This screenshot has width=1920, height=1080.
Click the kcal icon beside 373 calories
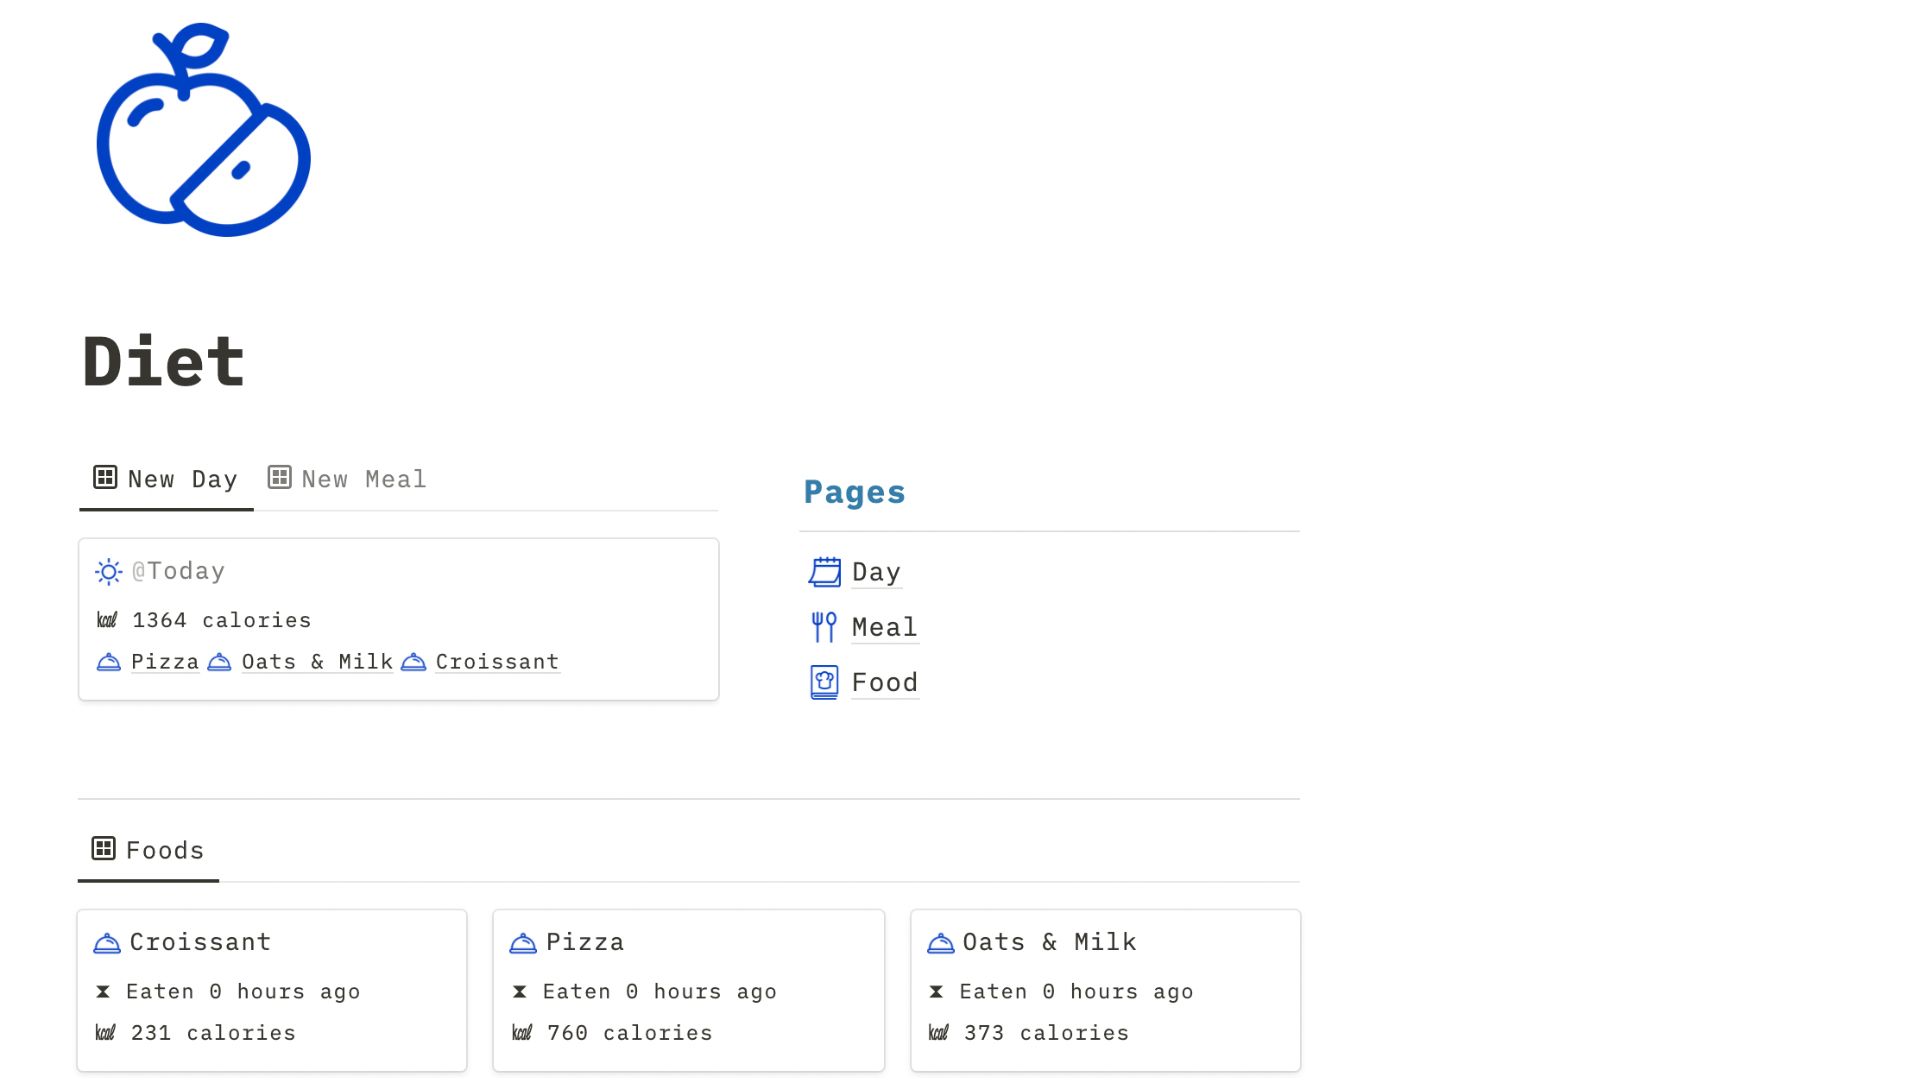pos(938,1033)
